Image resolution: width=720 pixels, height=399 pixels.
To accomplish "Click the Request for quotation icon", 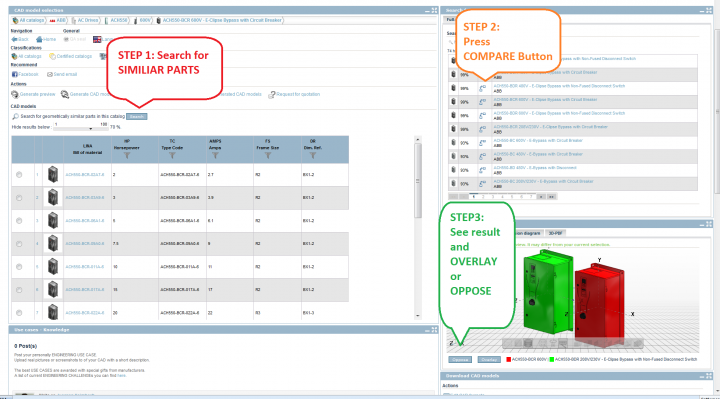I will 272,95.
